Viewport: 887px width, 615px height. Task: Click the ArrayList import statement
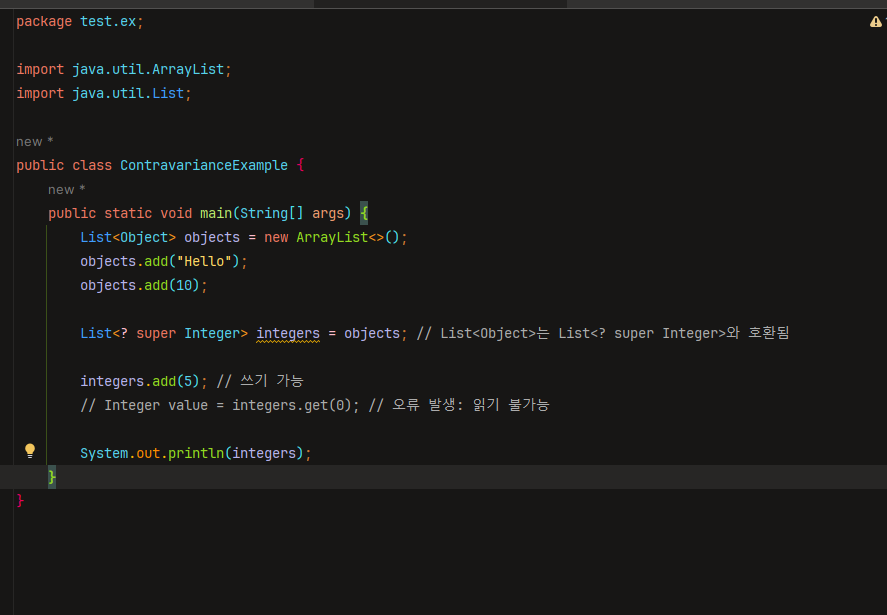click(124, 69)
